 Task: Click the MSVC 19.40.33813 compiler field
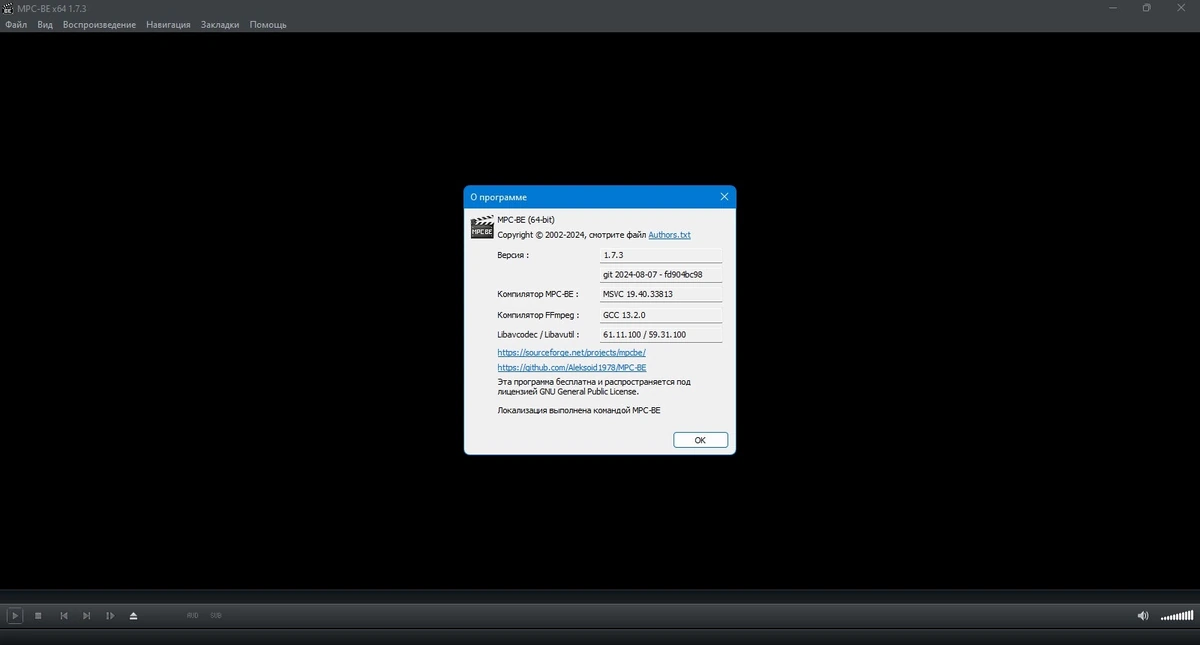pyautogui.click(x=660, y=294)
